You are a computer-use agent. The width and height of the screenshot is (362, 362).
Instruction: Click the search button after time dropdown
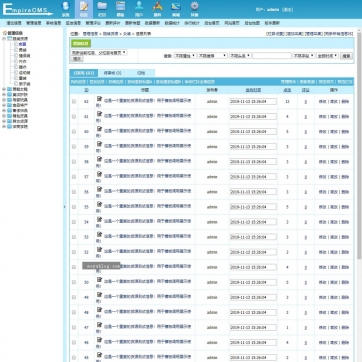click(x=346, y=56)
